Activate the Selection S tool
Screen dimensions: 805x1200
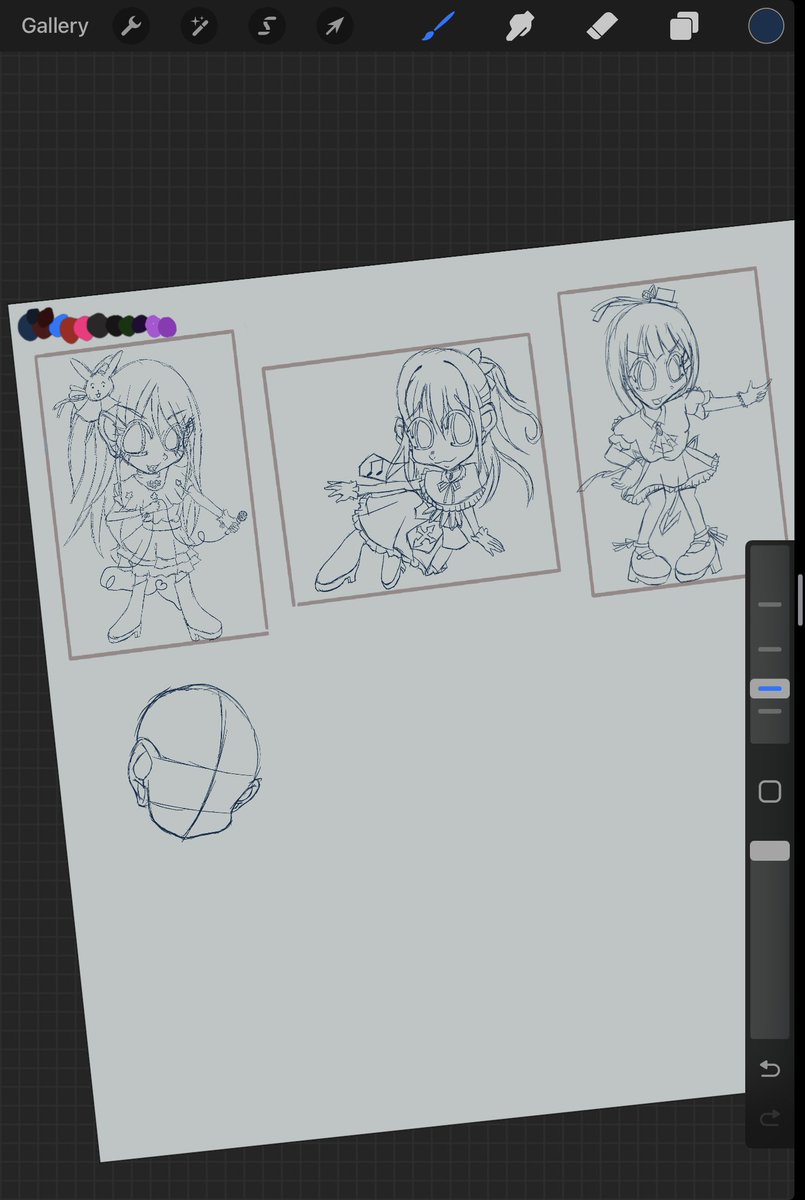click(267, 26)
